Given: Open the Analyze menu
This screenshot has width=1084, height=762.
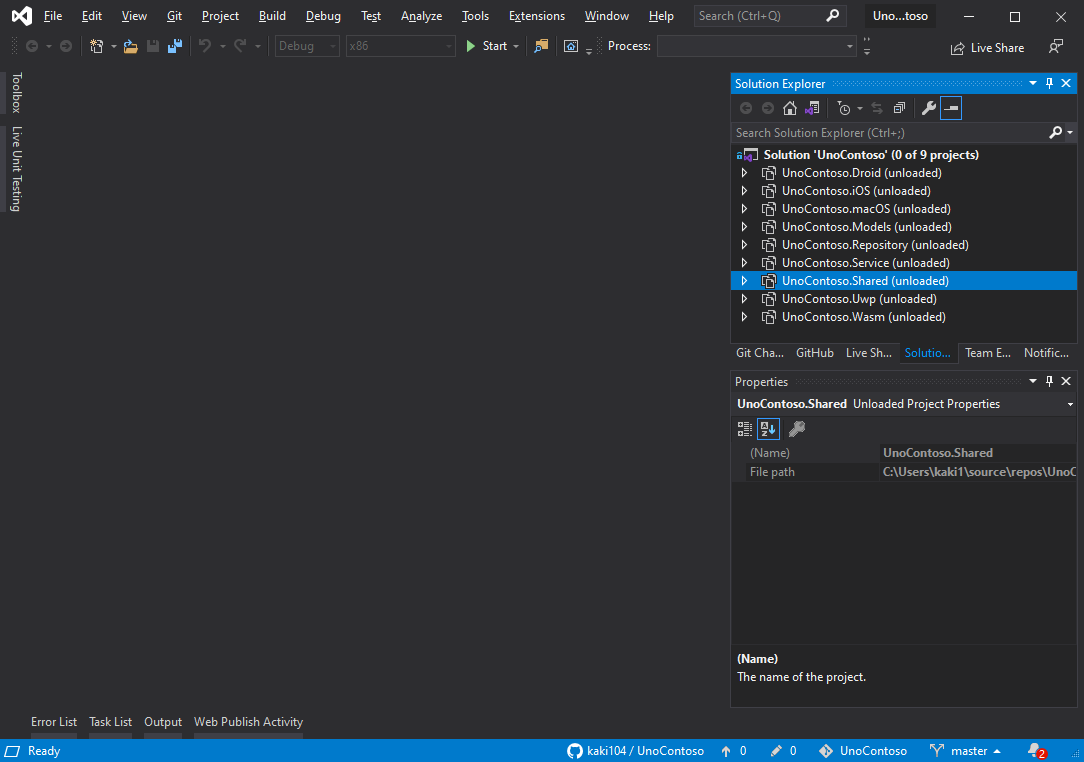Looking at the screenshot, I should click(421, 16).
